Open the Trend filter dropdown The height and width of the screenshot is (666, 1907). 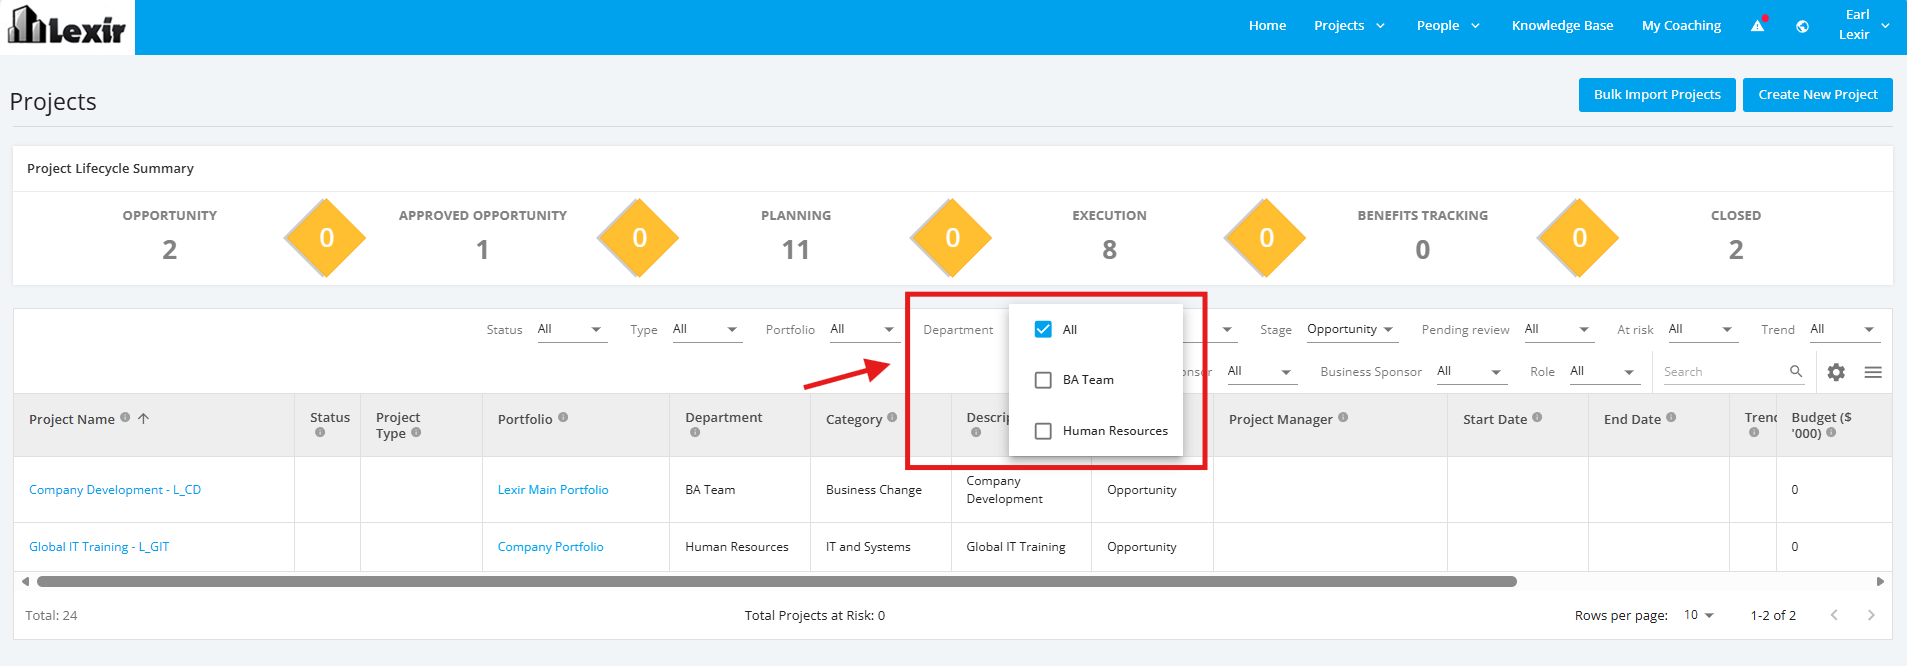tap(1844, 329)
